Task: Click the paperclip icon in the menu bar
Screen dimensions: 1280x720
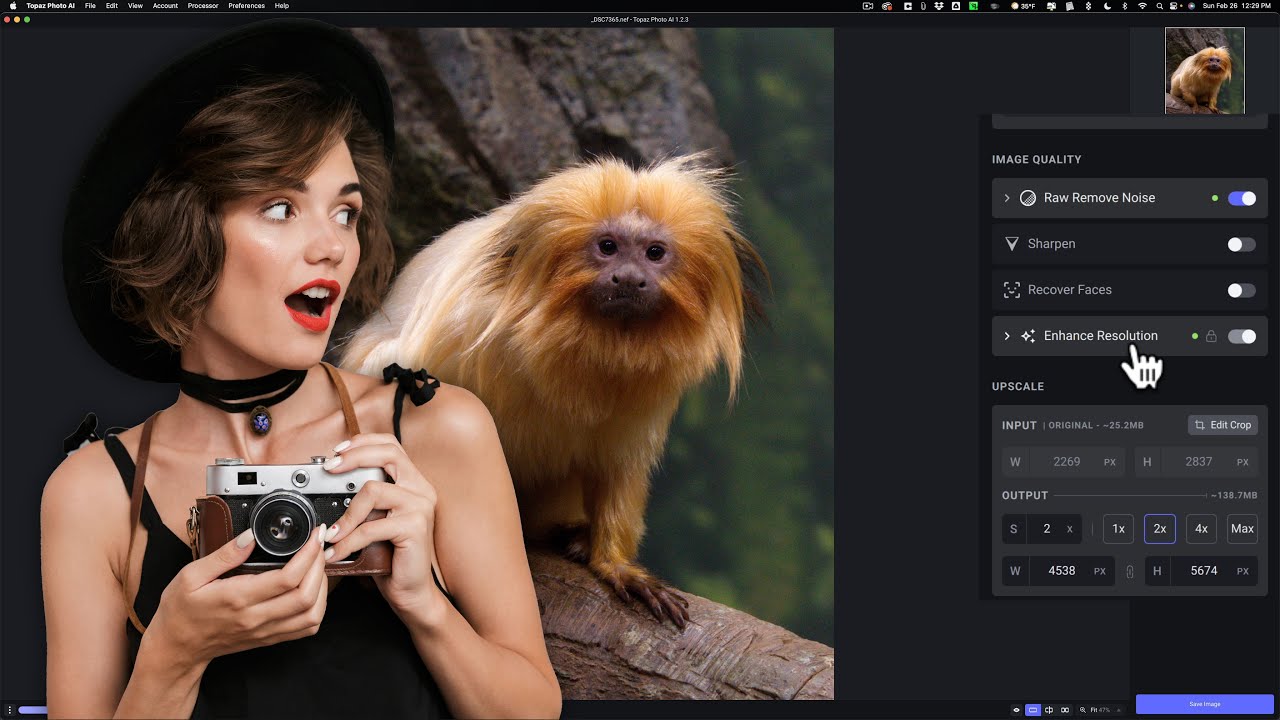Action: tap(923, 6)
